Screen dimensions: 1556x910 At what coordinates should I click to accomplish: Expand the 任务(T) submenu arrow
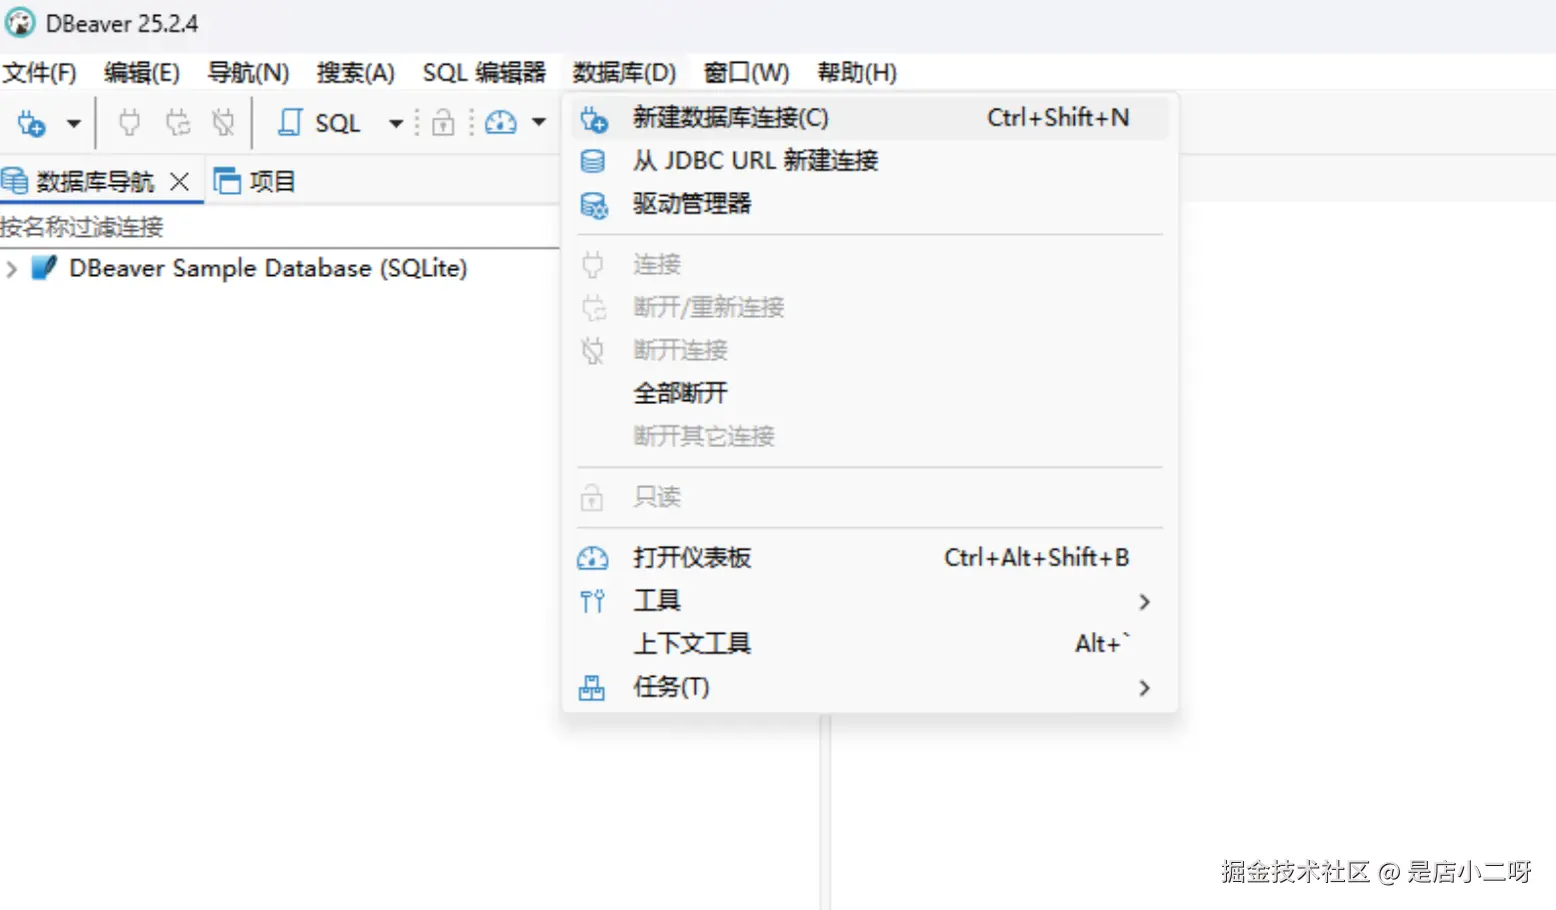[1145, 688]
